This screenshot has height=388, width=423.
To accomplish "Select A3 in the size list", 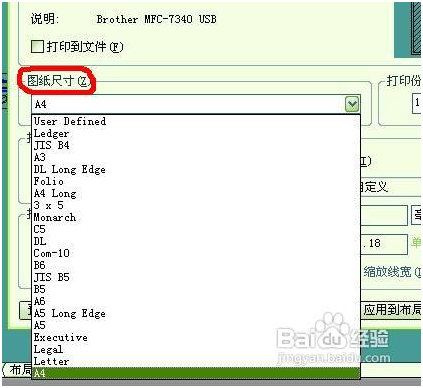I will (196, 157).
